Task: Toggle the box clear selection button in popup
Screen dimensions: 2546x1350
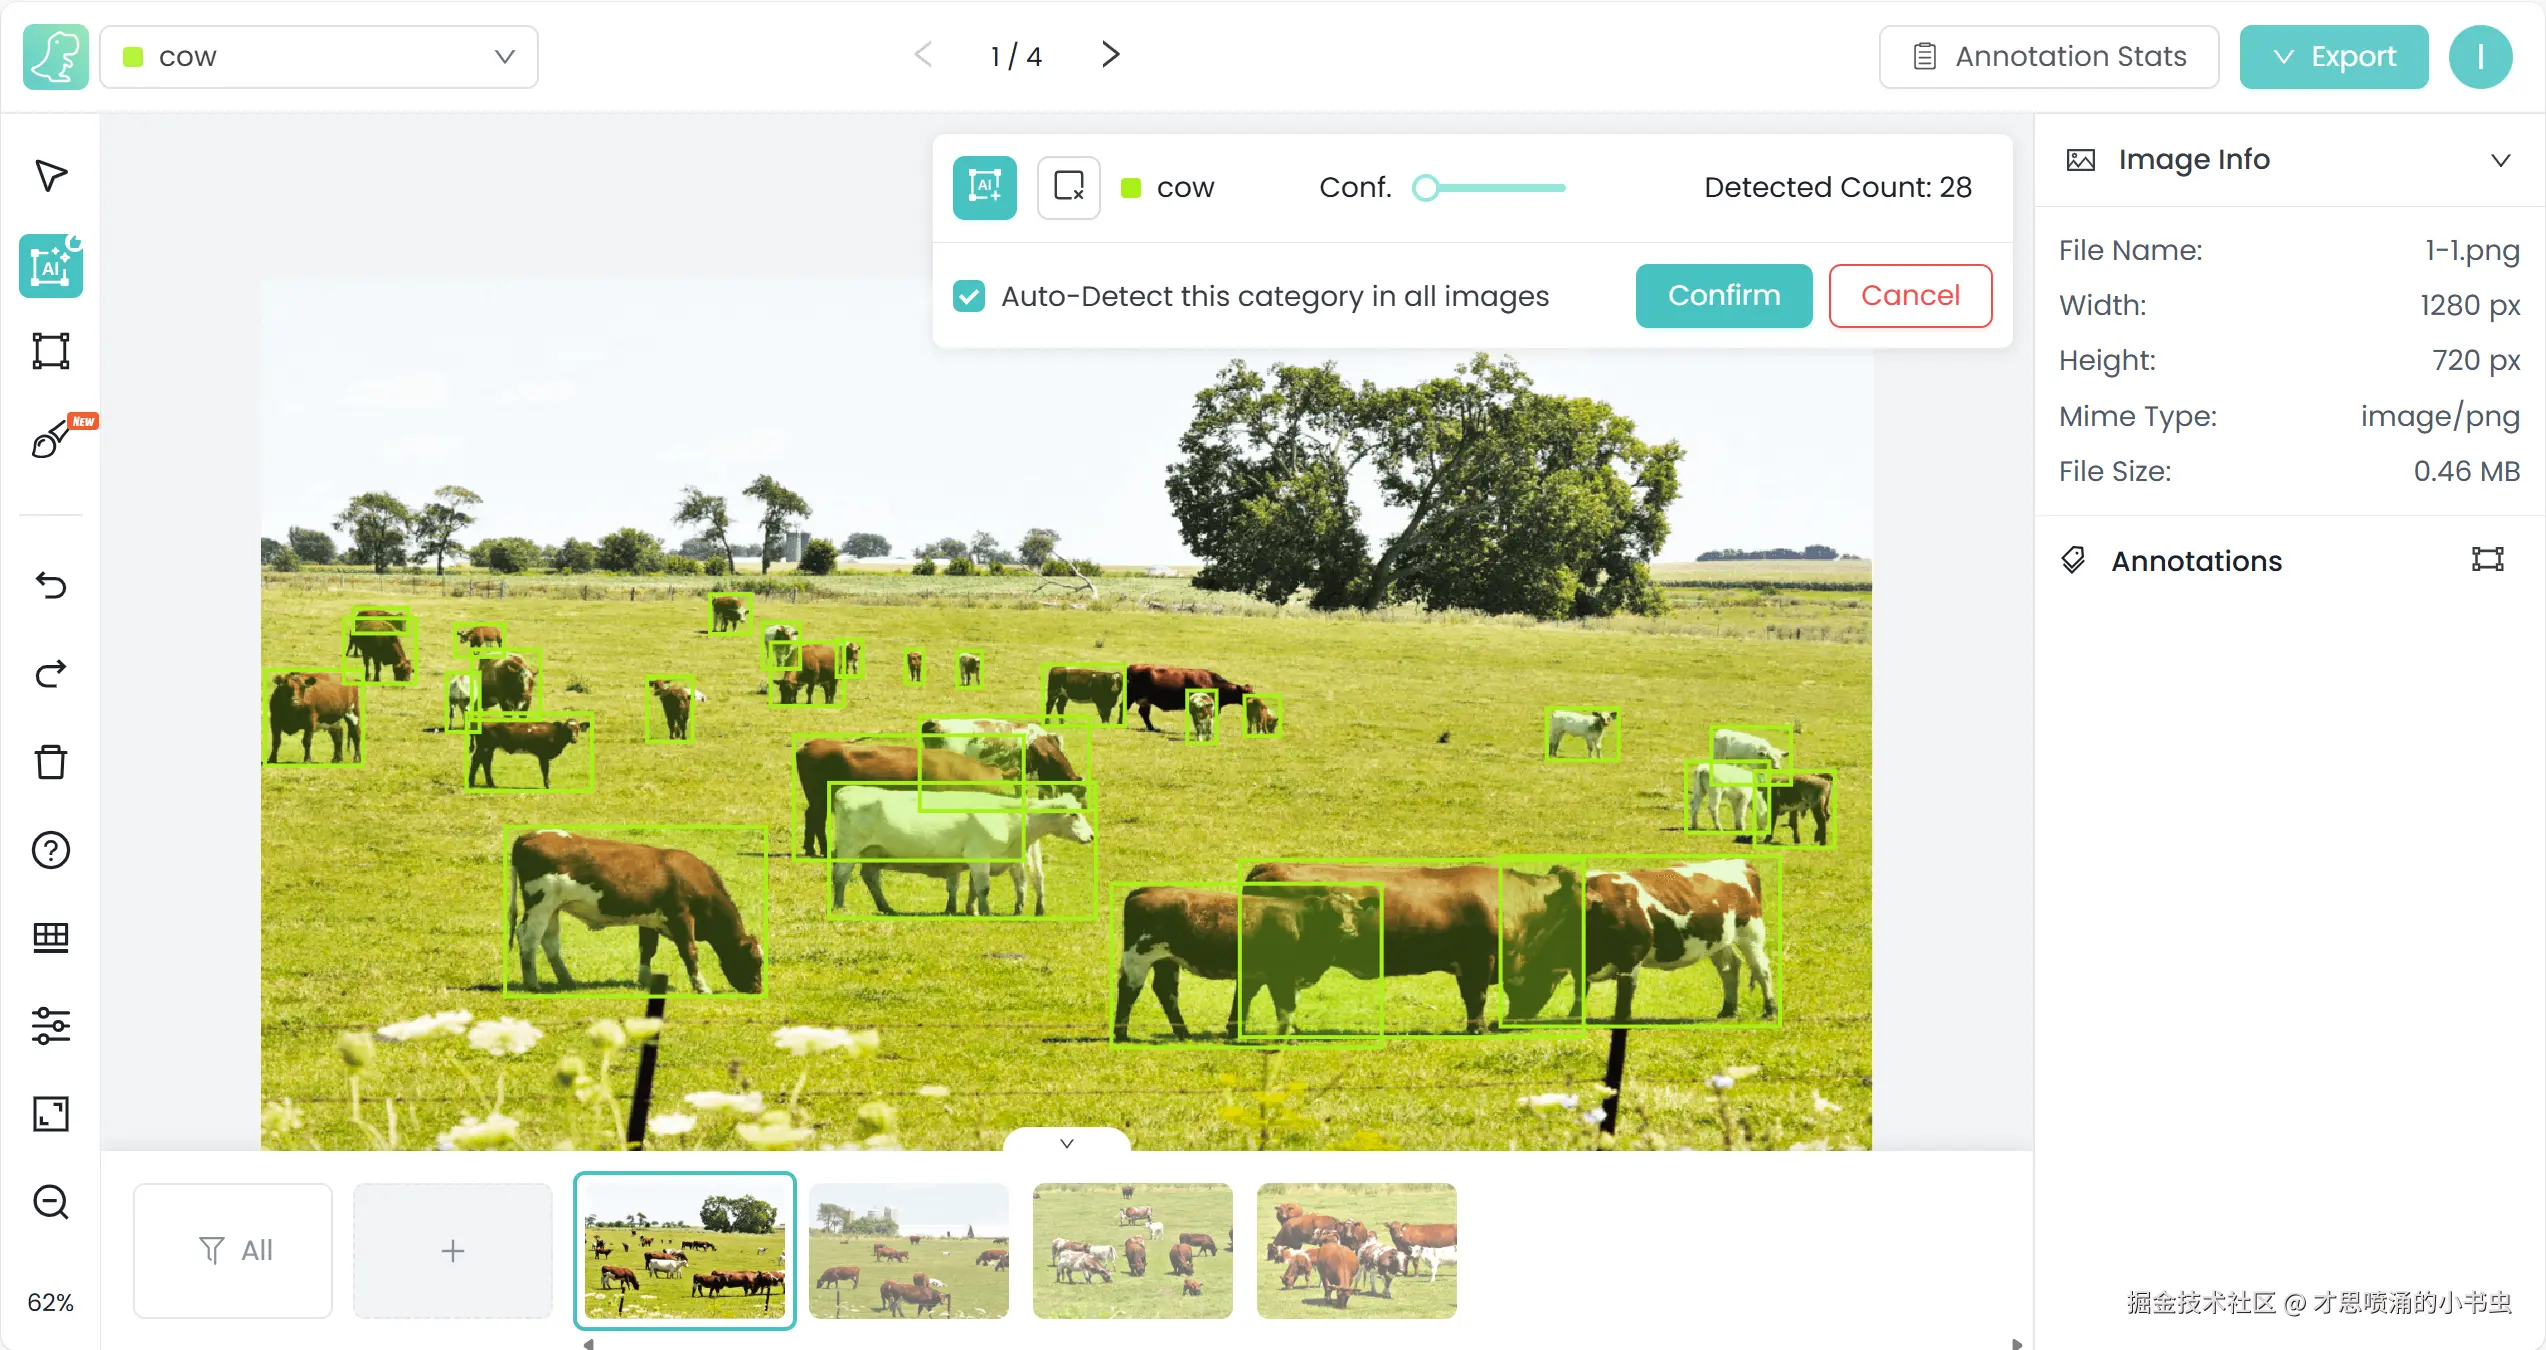Action: click(x=1068, y=187)
